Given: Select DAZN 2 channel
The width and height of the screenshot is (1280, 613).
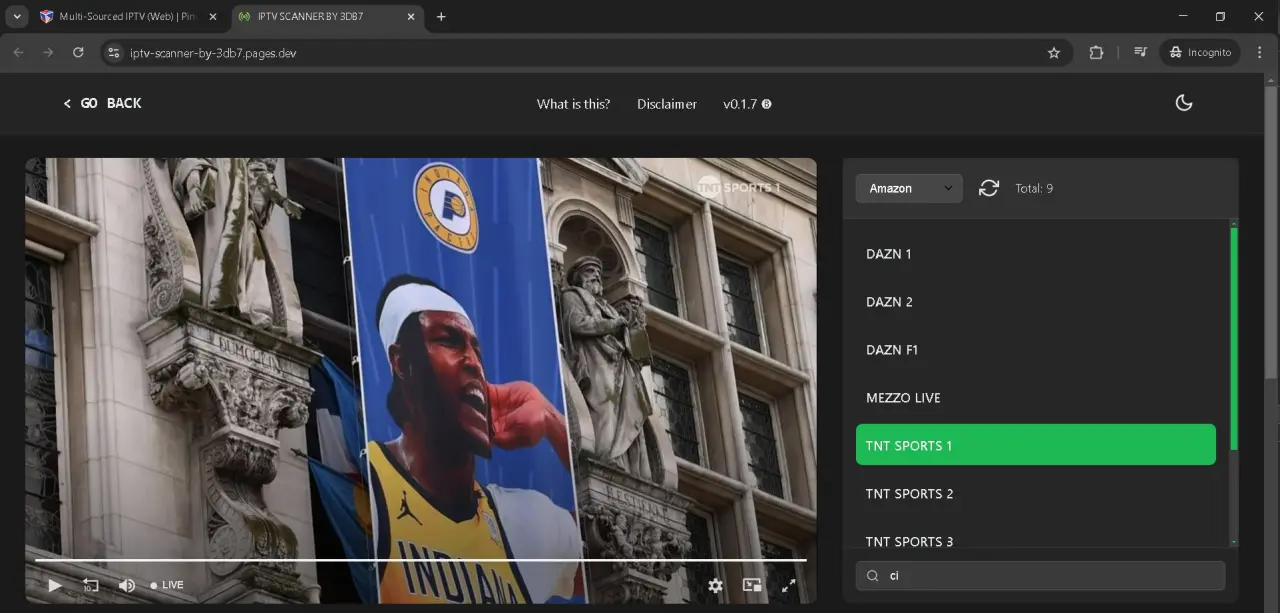Looking at the screenshot, I should pos(1036,302).
